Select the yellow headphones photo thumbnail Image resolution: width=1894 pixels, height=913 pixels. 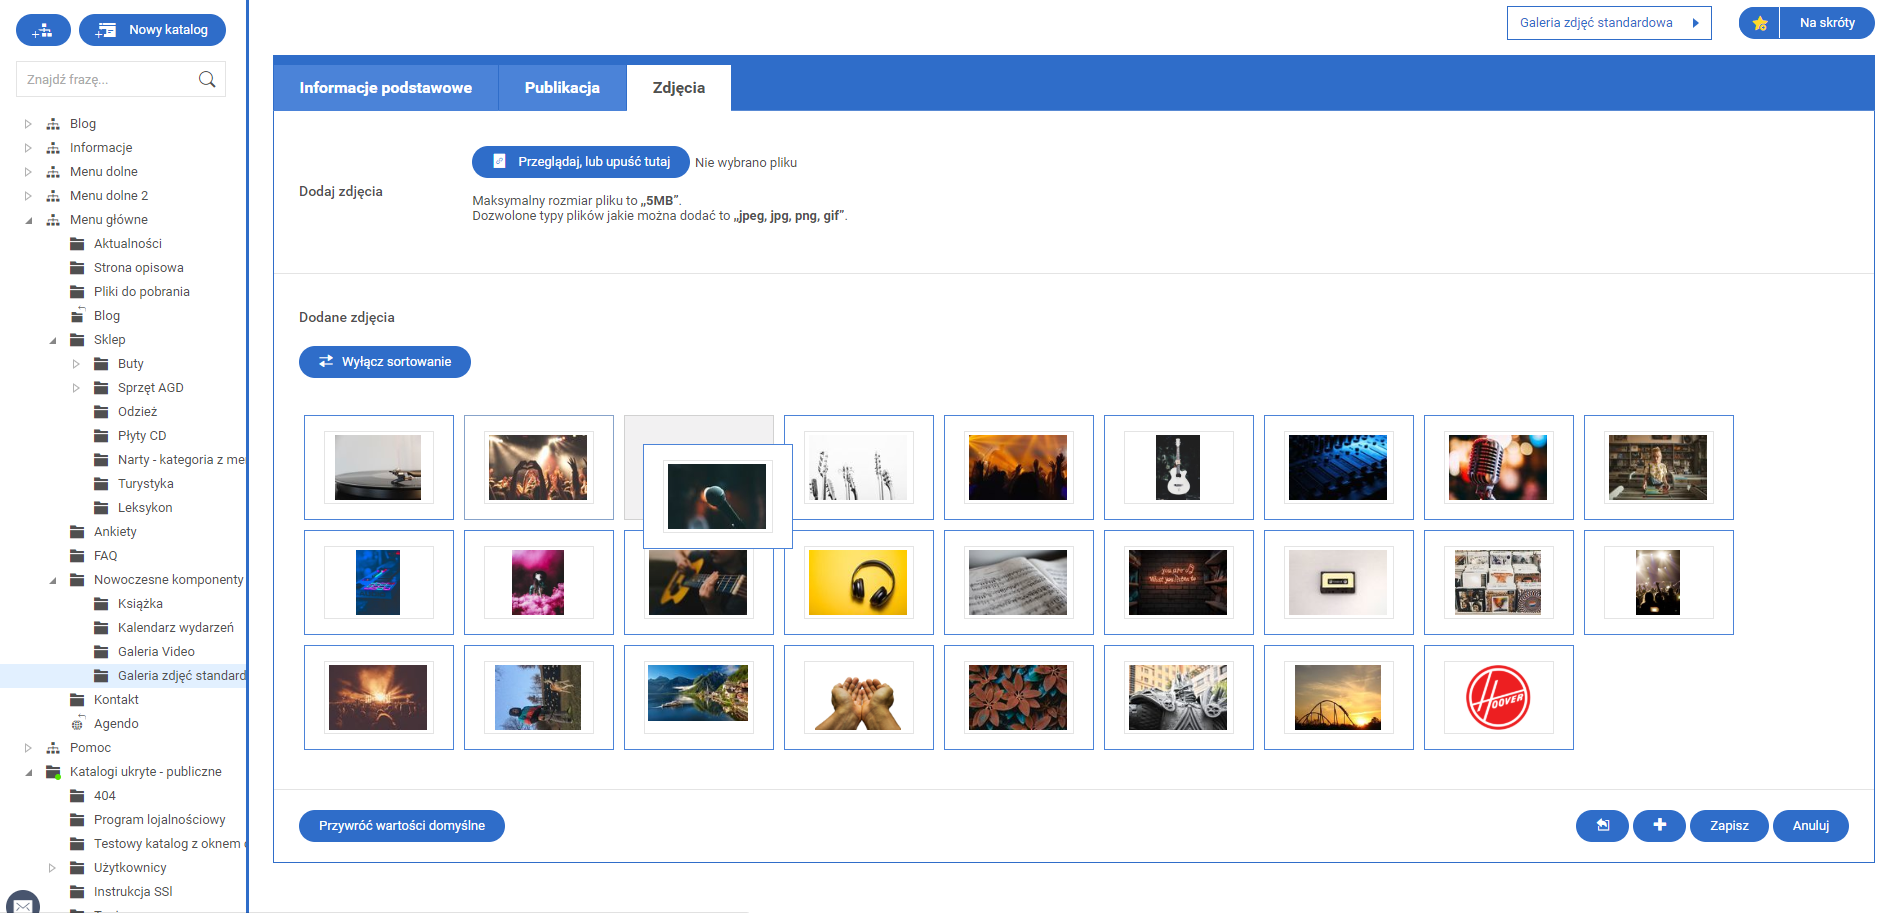pos(858,582)
